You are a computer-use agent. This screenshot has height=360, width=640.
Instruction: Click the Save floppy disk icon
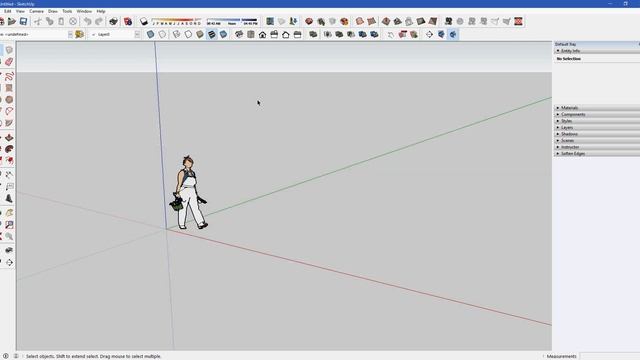tap(23, 21)
